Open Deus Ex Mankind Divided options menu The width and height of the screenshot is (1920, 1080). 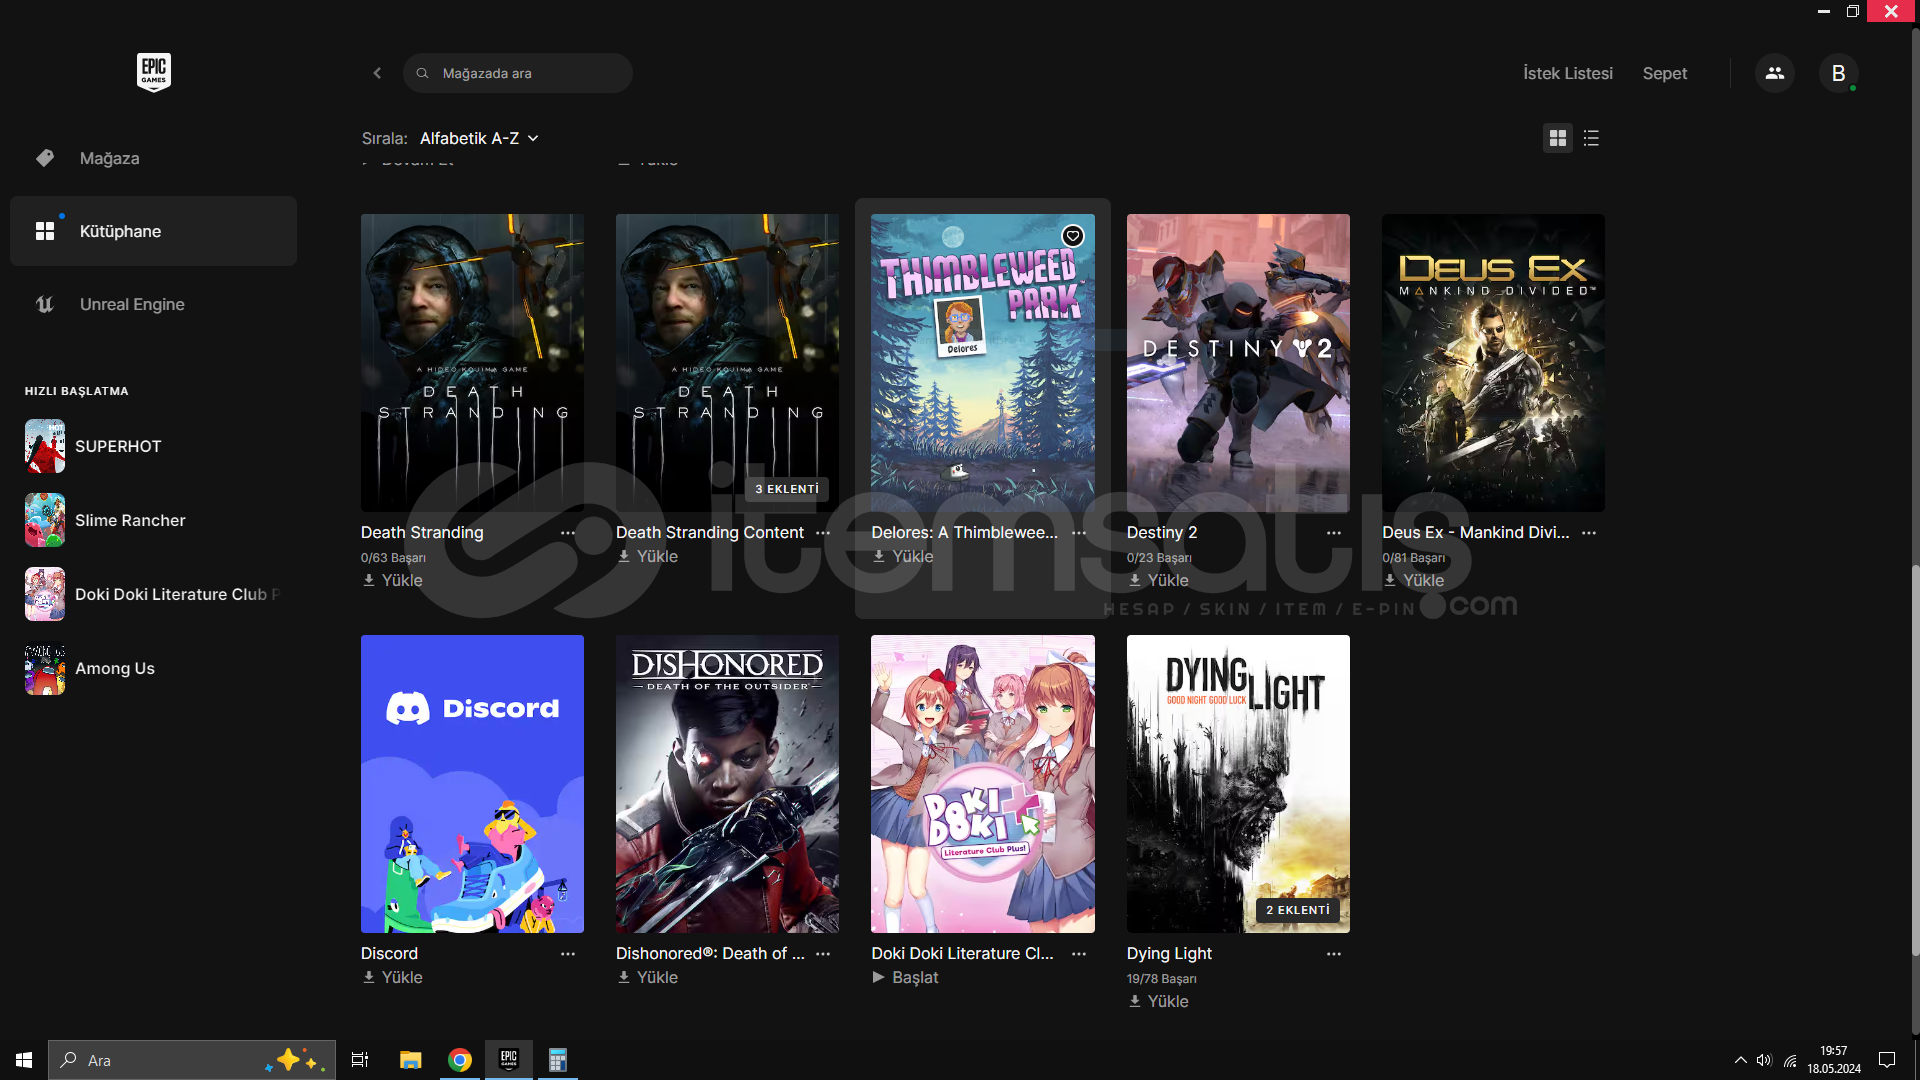pyautogui.click(x=1589, y=533)
